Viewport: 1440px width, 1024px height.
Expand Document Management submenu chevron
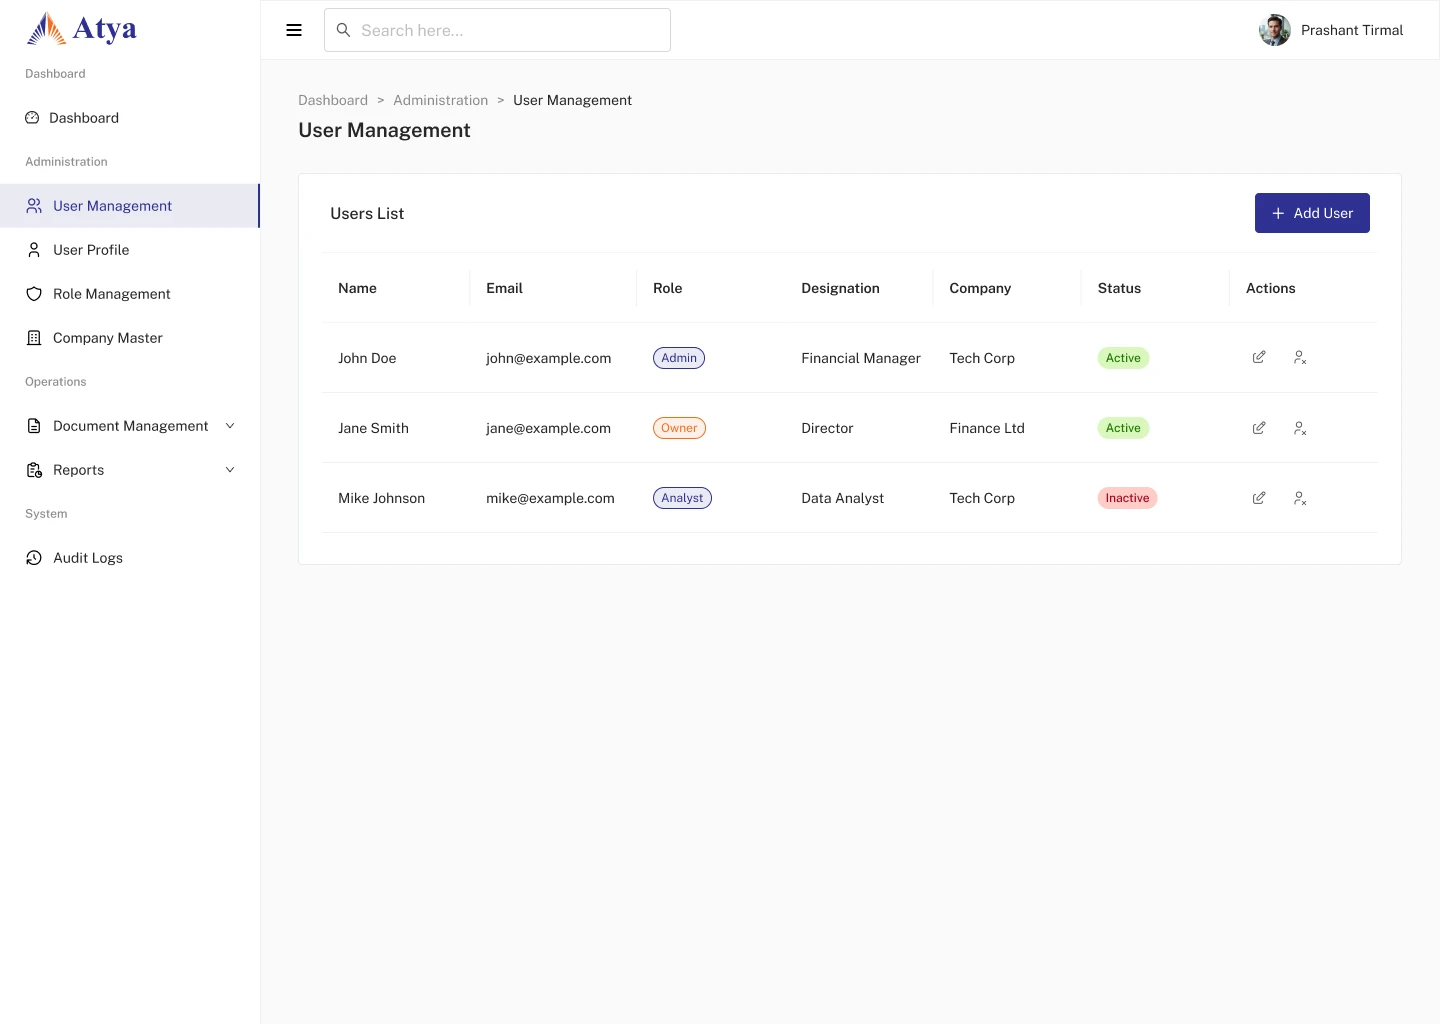pyautogui.click(x=230, y=426)
